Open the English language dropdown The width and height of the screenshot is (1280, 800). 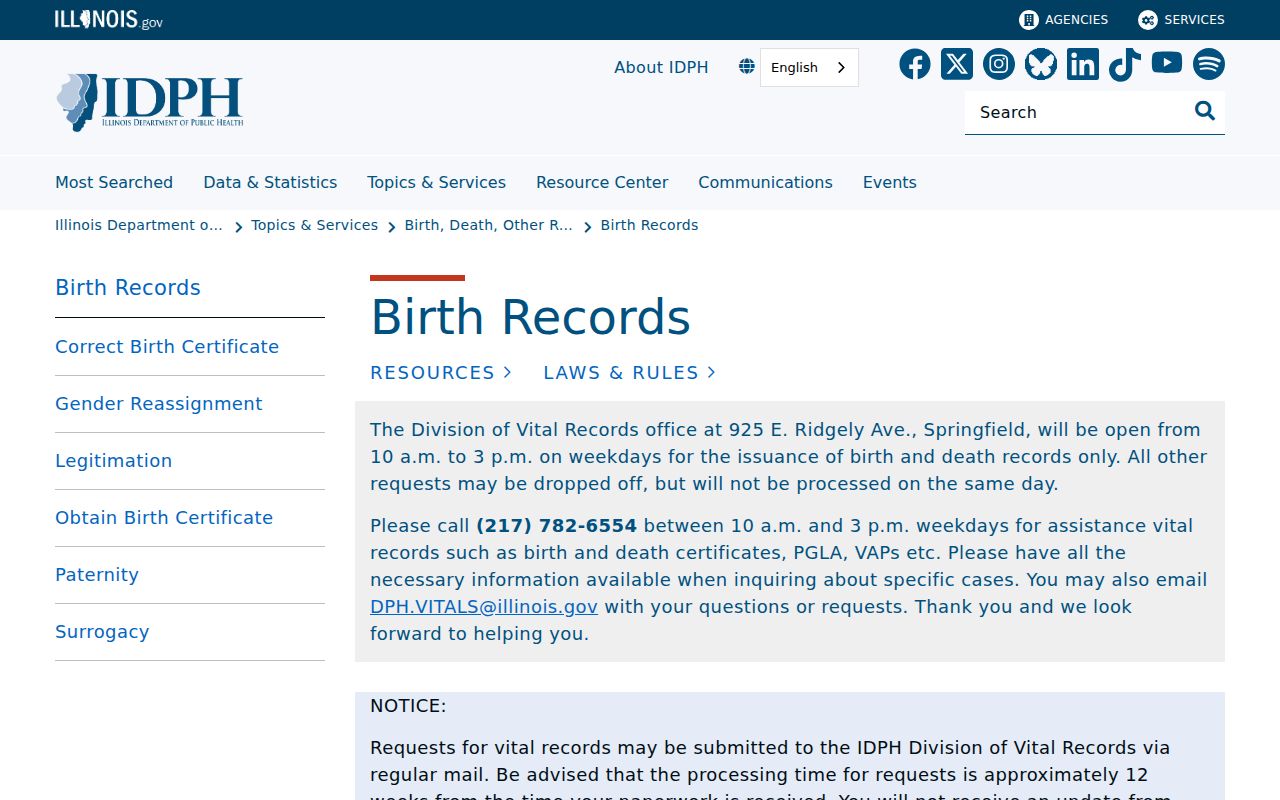(x=809, y=67)
